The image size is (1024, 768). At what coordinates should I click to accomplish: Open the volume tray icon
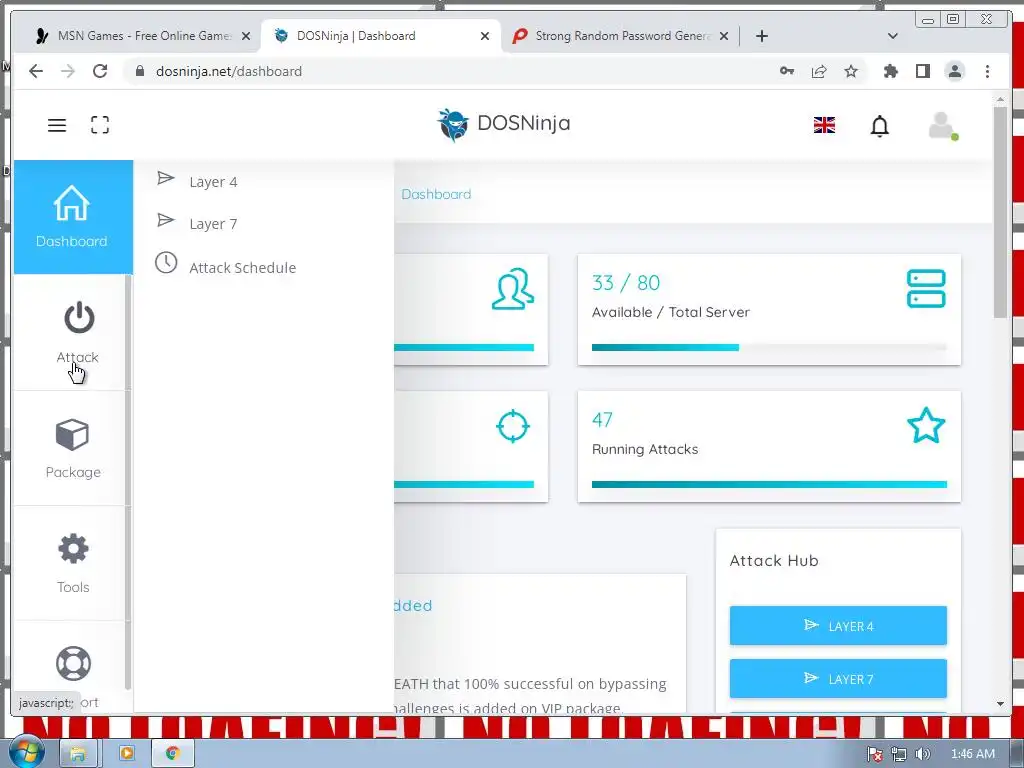coord(922,754)
